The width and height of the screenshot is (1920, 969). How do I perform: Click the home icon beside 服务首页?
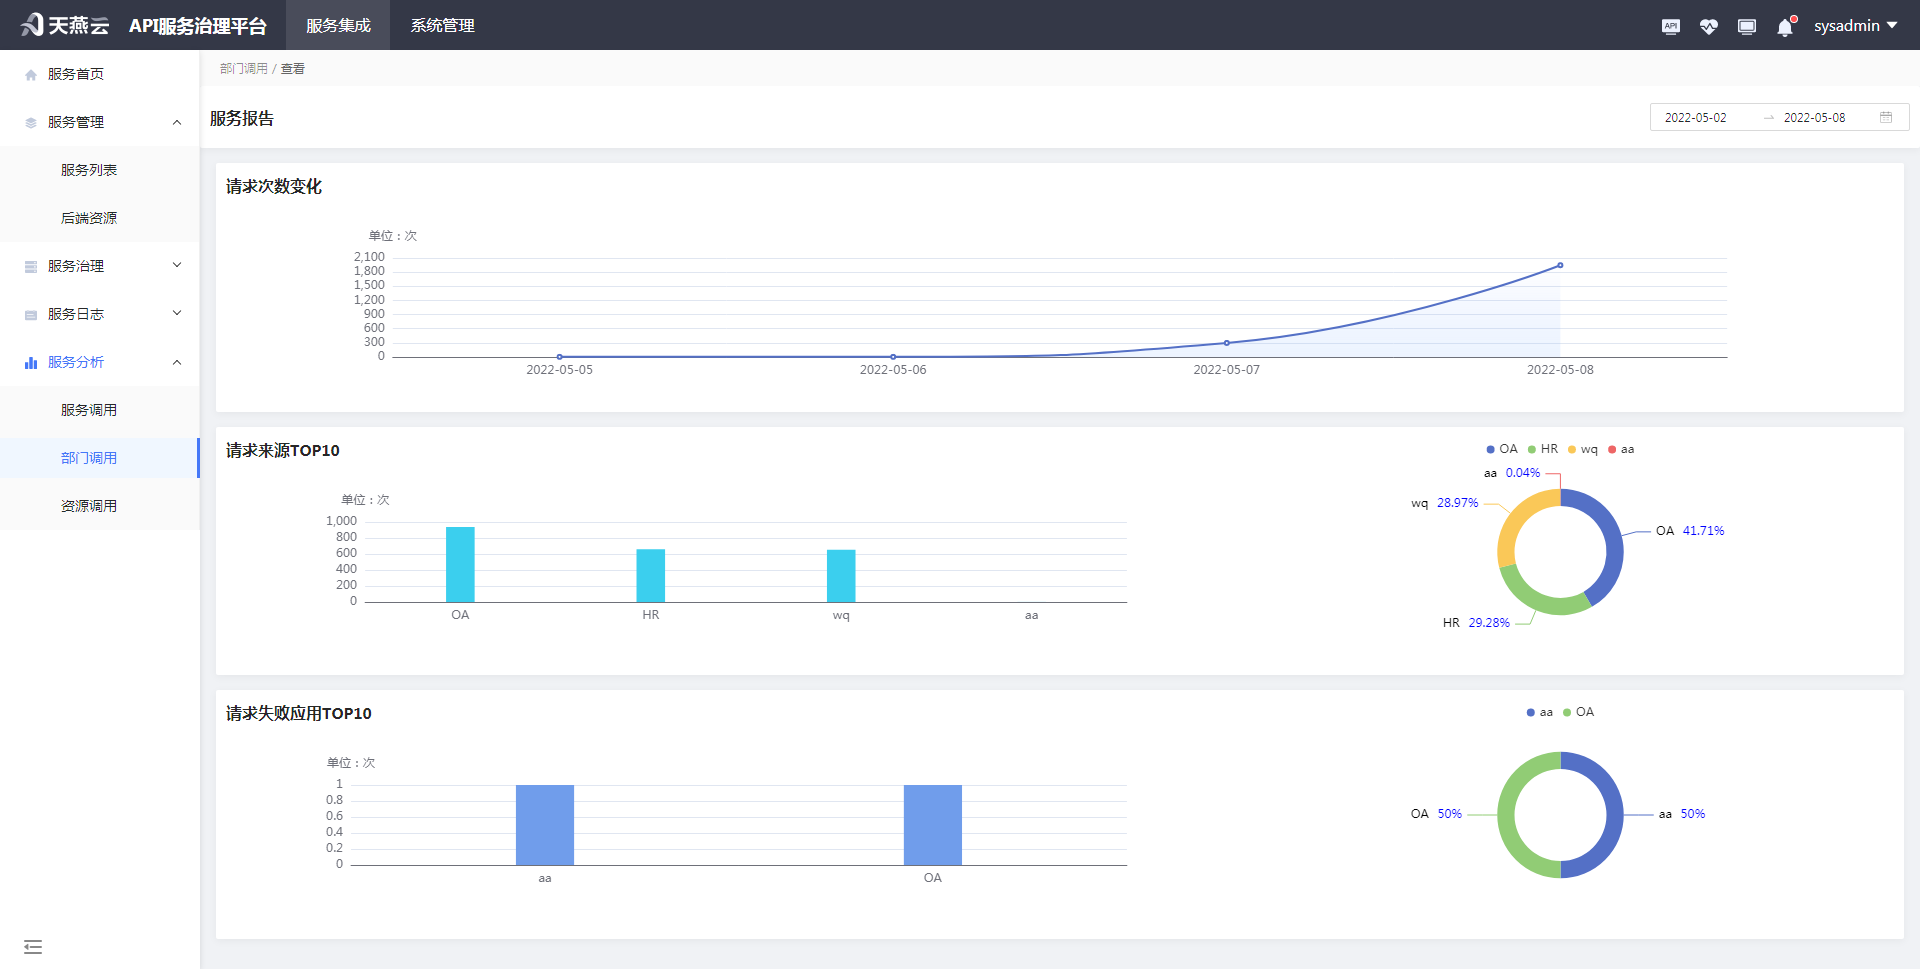pyautogui.click(x=31, y=75)
